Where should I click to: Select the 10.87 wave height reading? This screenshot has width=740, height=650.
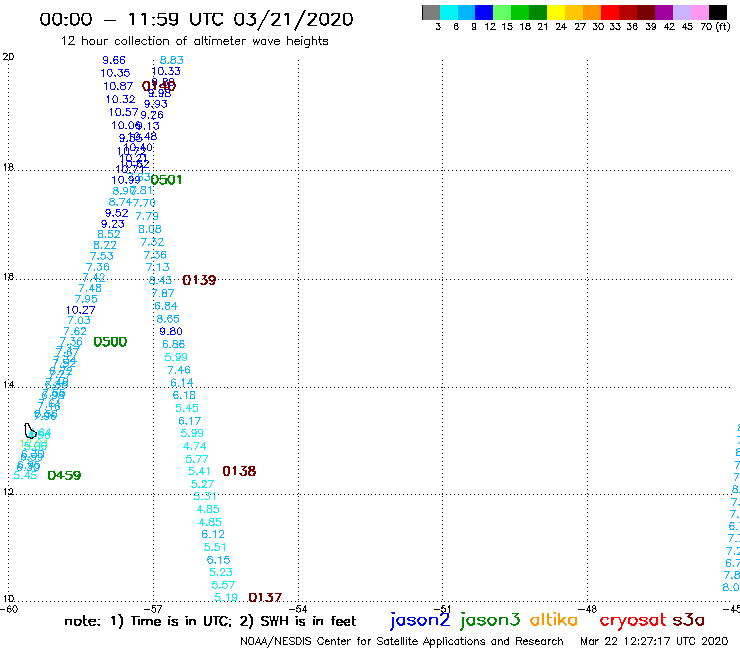[x=118, y=86]
